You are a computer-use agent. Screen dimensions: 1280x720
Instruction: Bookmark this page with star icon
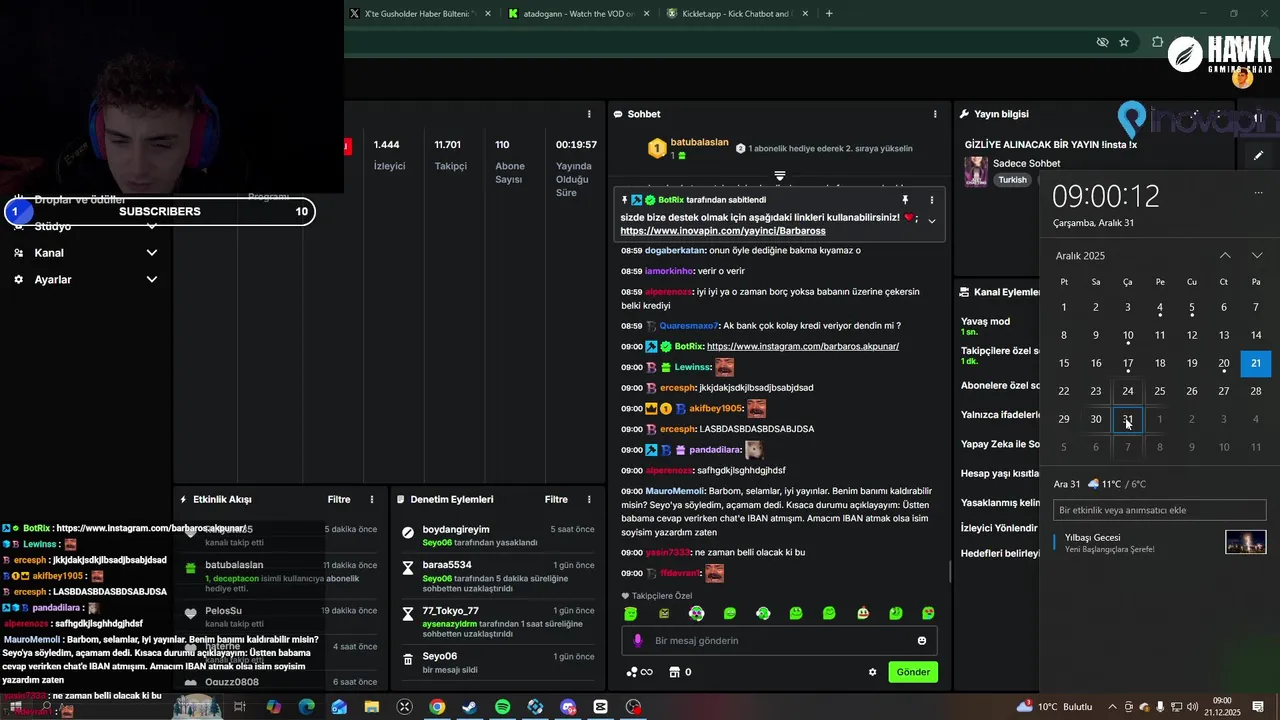click(x=1124, y=42)
